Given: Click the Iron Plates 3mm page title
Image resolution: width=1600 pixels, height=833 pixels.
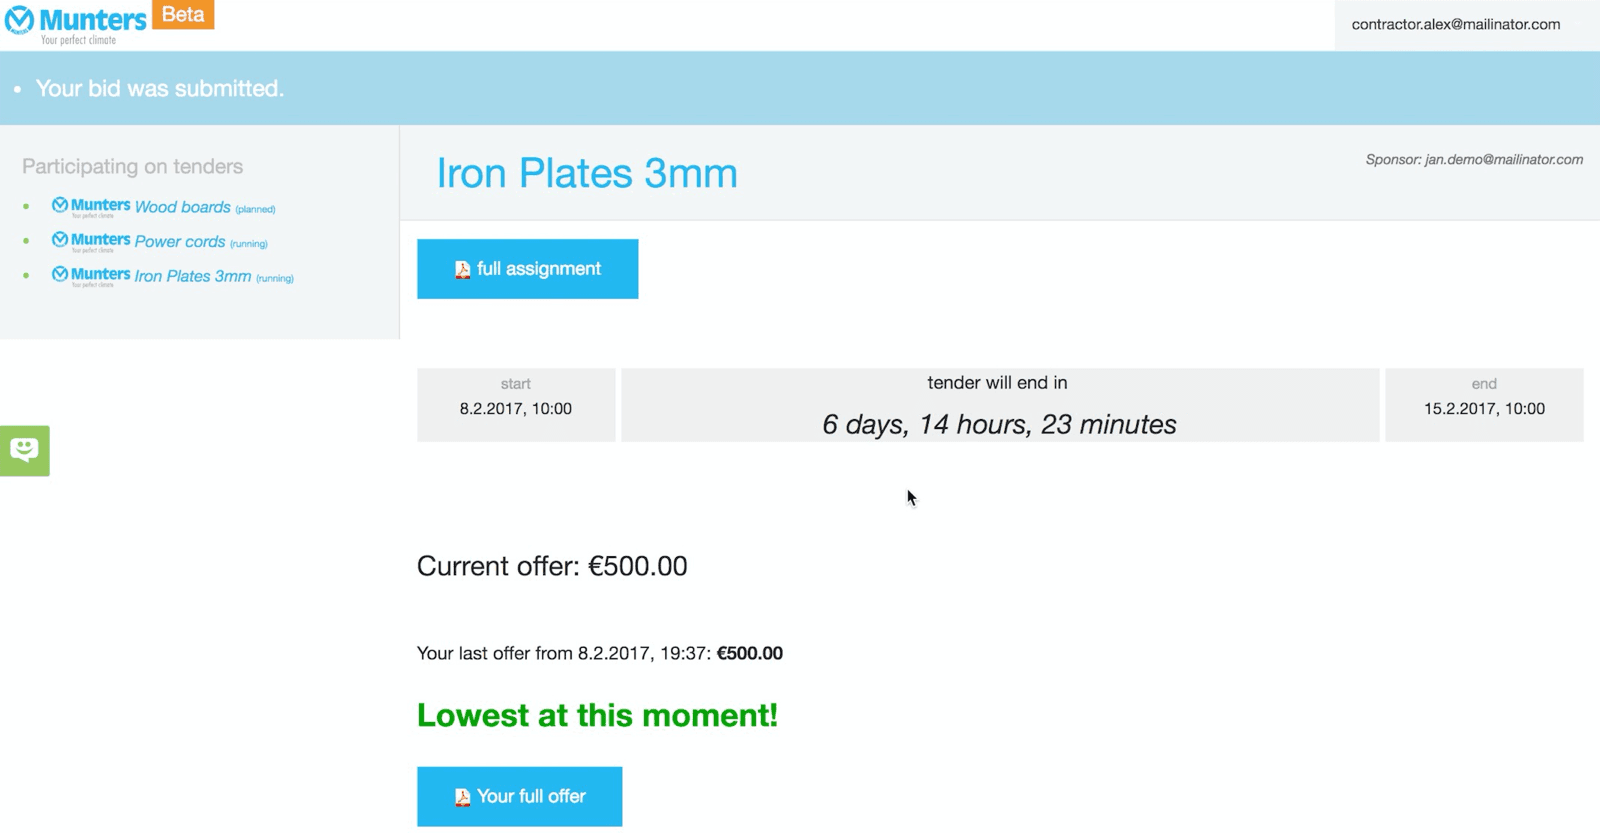Looking at the screenshot, I should (x=587, y=173).
